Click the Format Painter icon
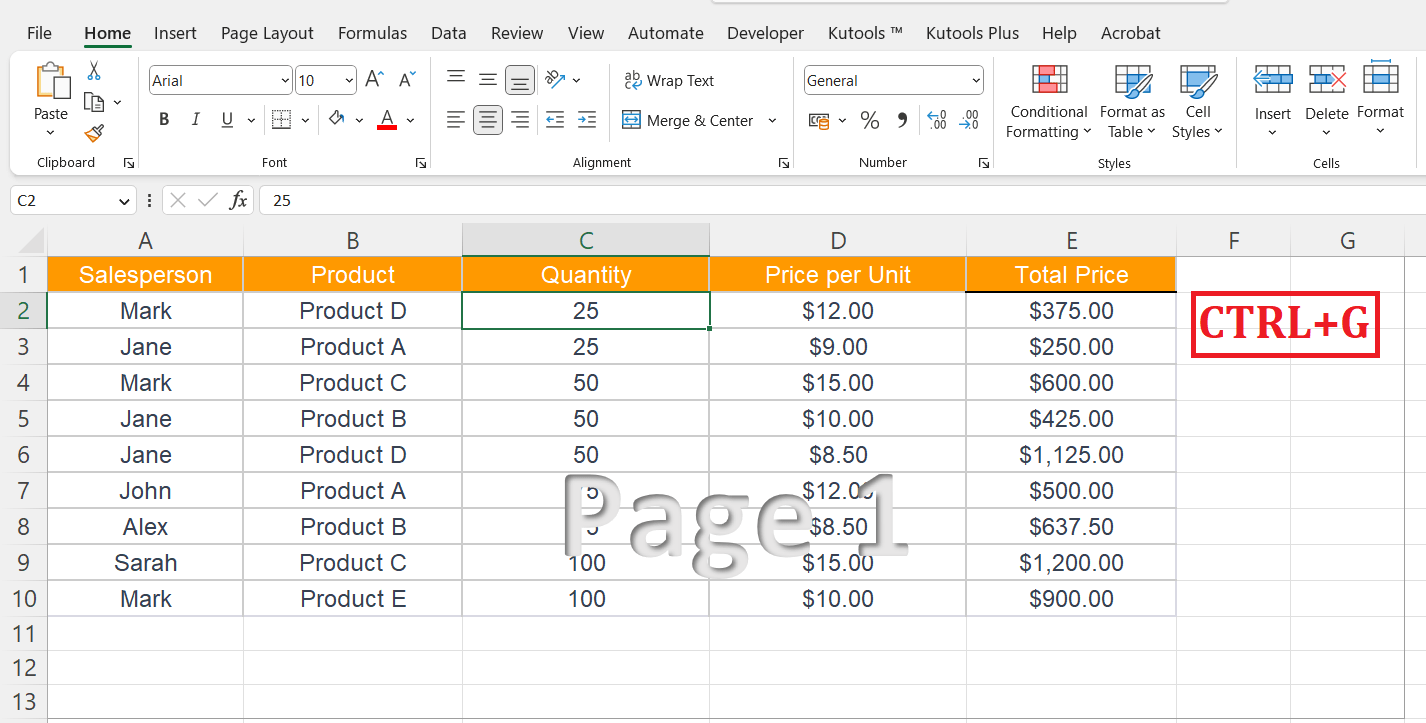 point(95,133)
